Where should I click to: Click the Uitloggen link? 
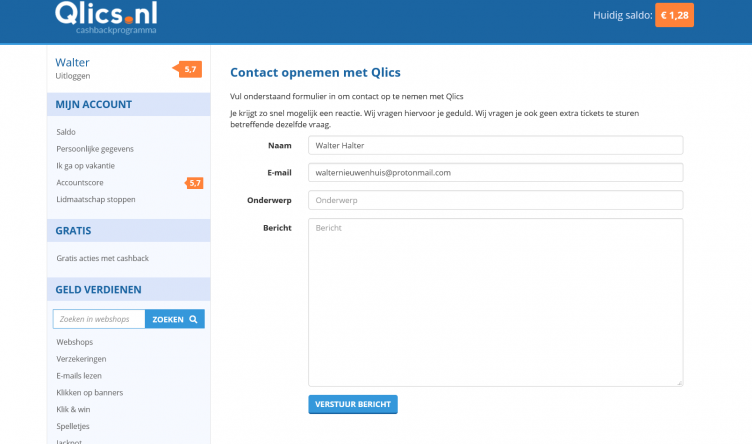[x=74, y=76]
